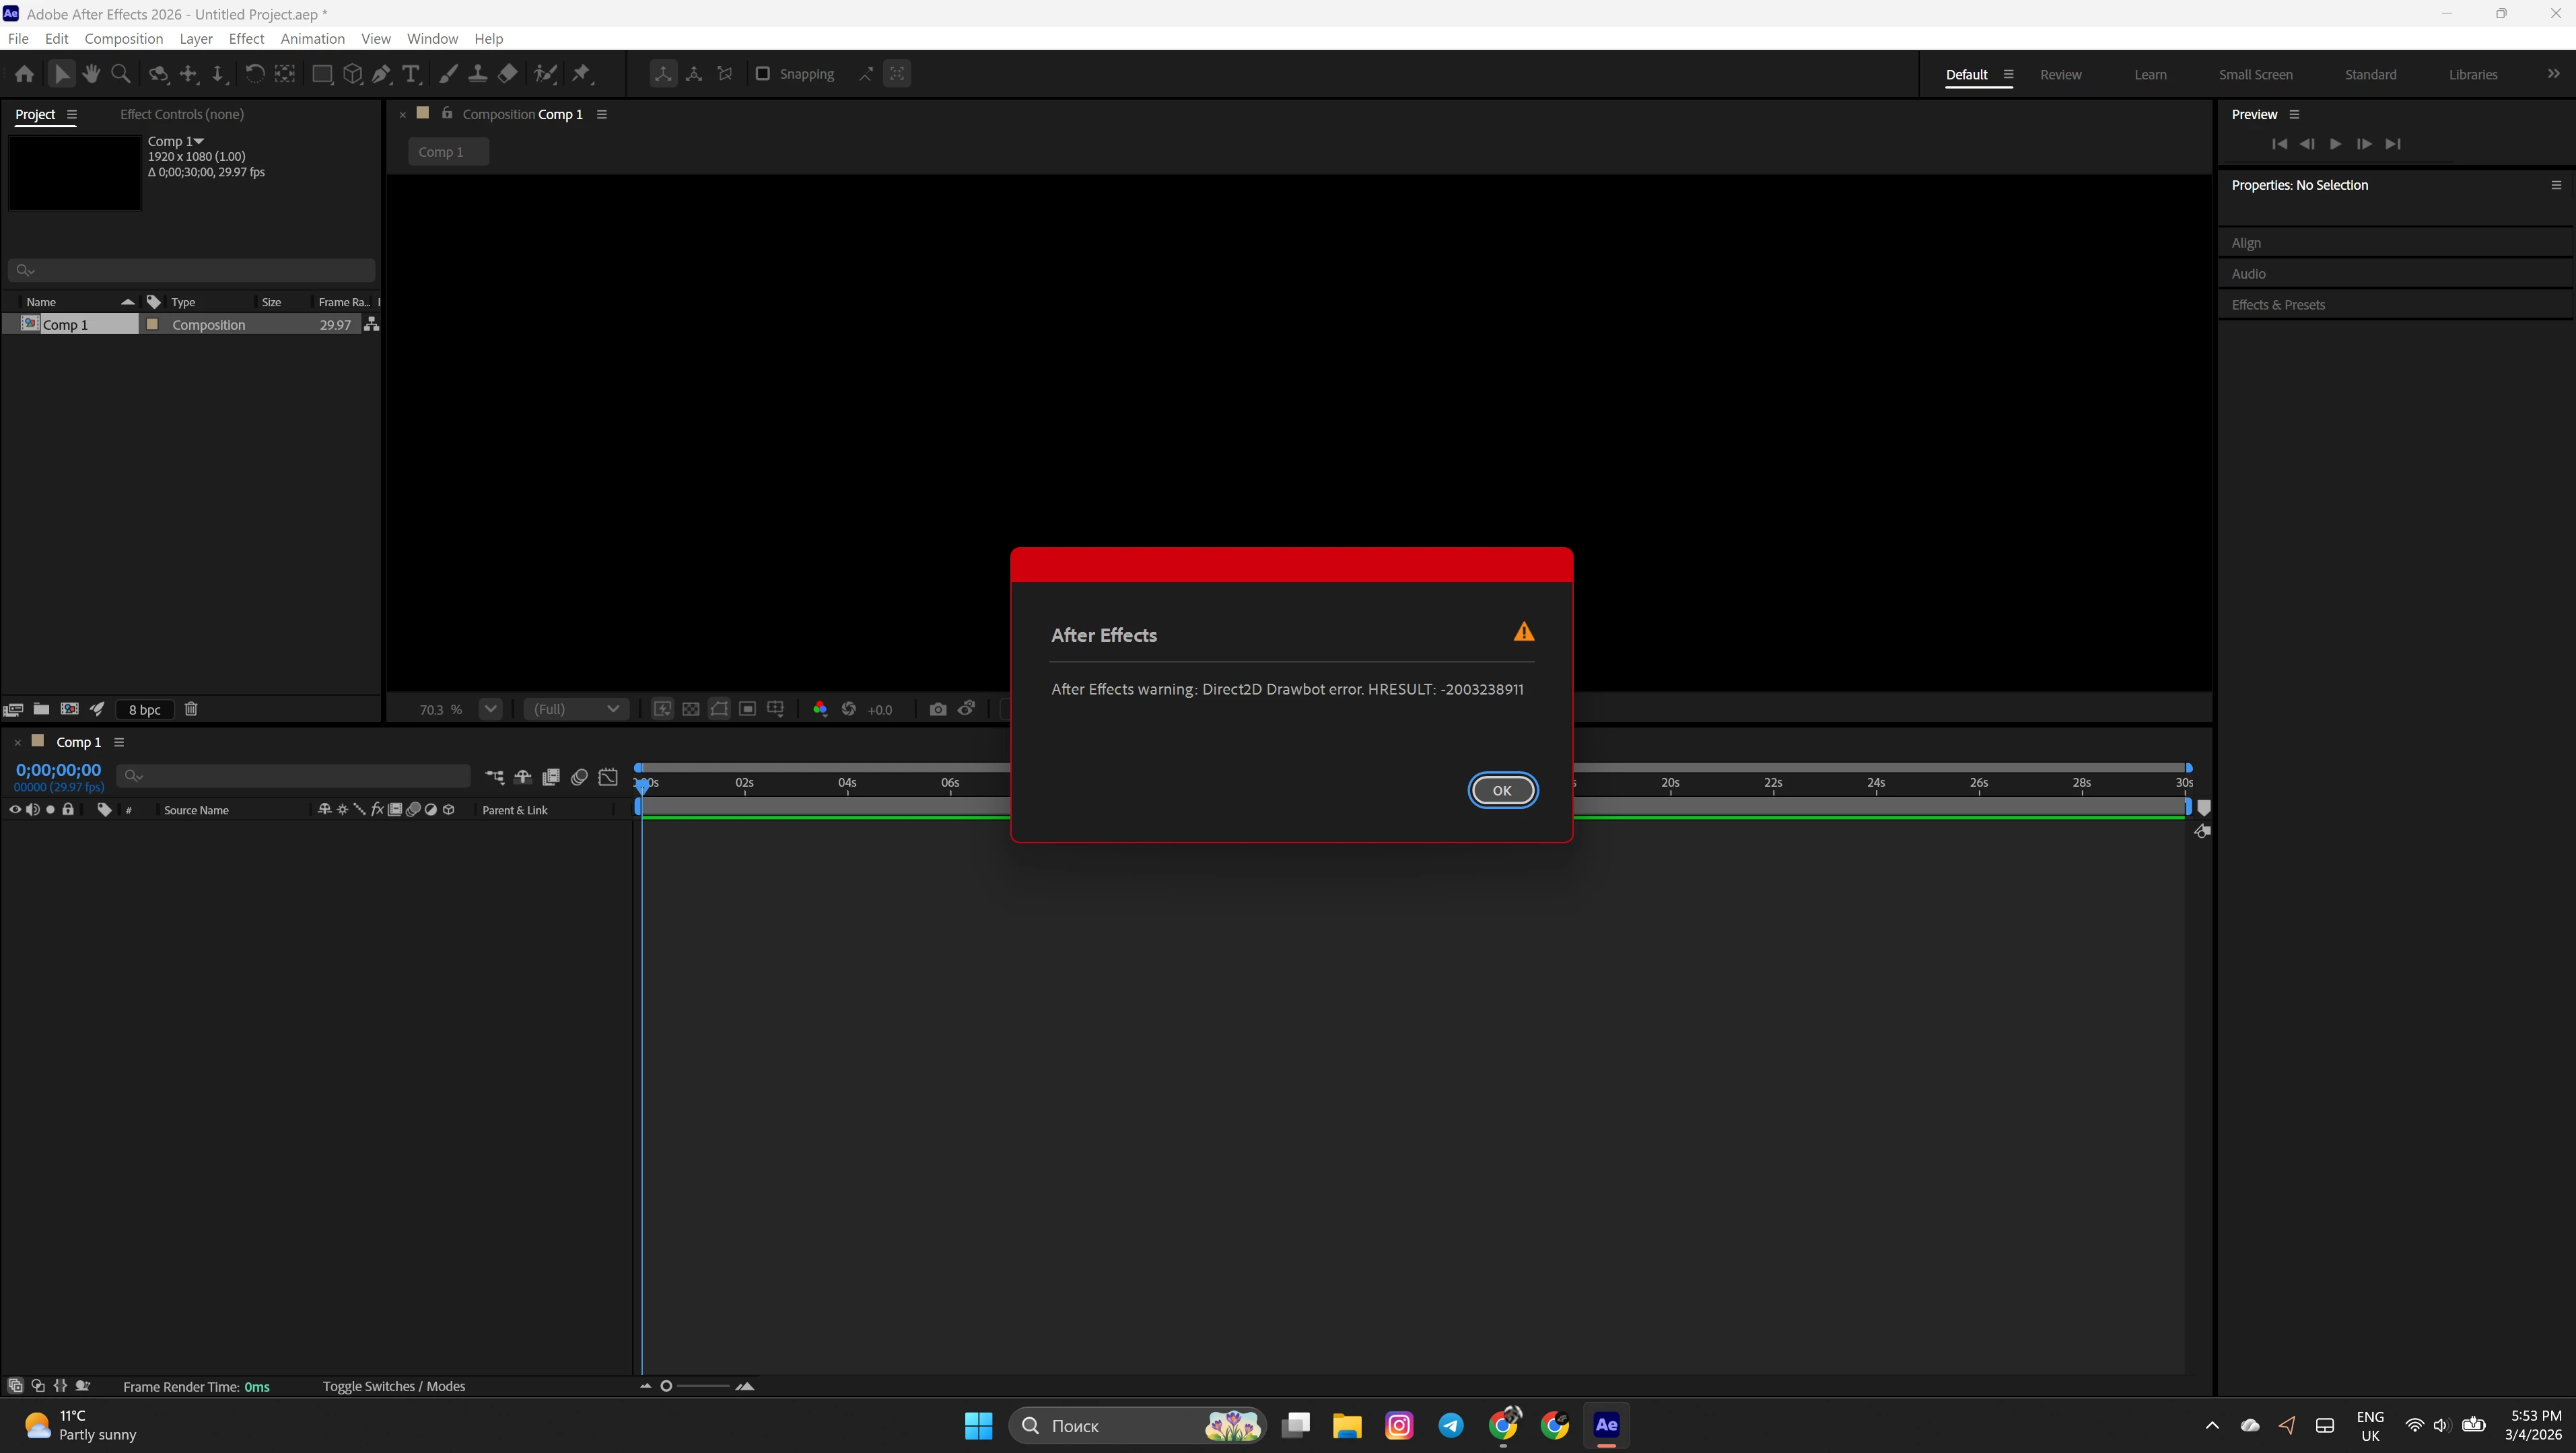Image resolution: width=2576 pixels, height=1453 pixels.
Task: Select the Zoom tool in toolbar
Action: 121,74
